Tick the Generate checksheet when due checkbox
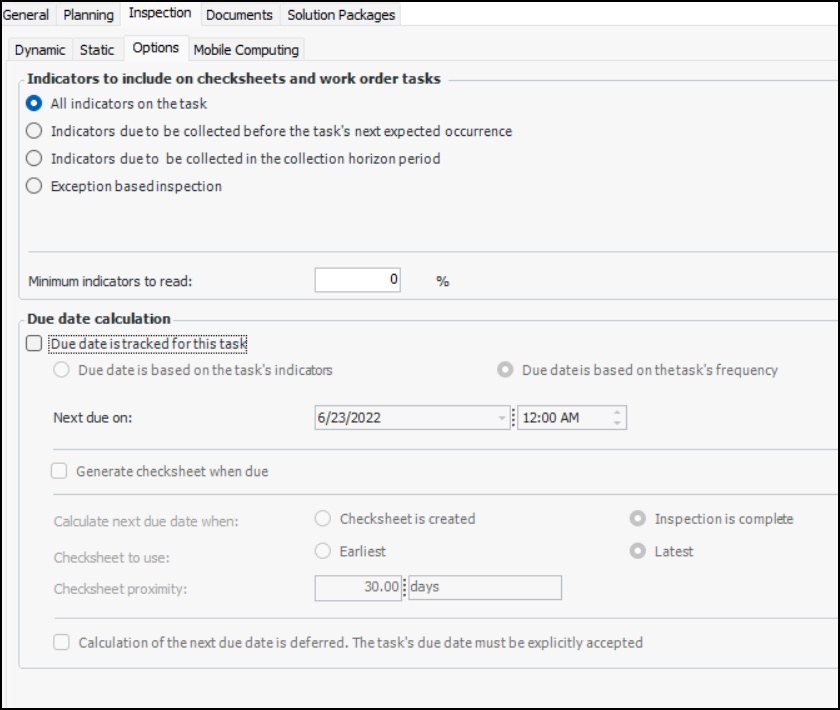Screen dimensions: 840x710 pos(60,471)
